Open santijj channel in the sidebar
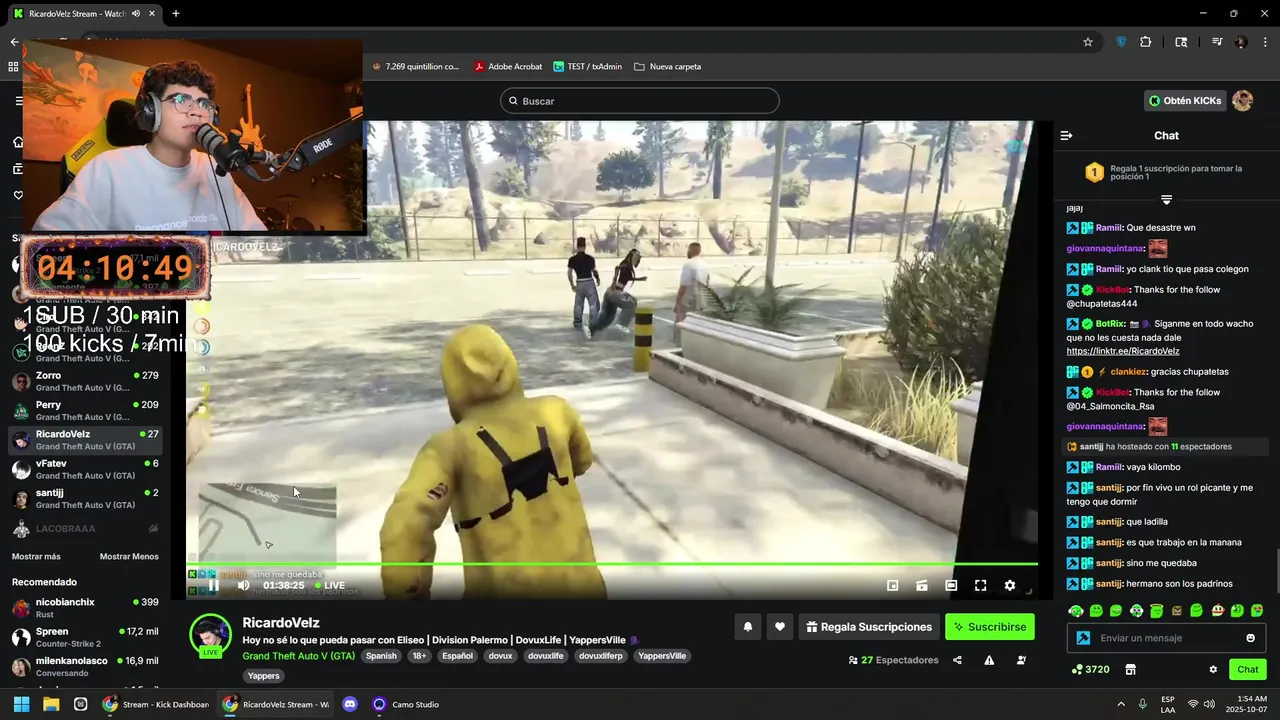 [85, 498]
